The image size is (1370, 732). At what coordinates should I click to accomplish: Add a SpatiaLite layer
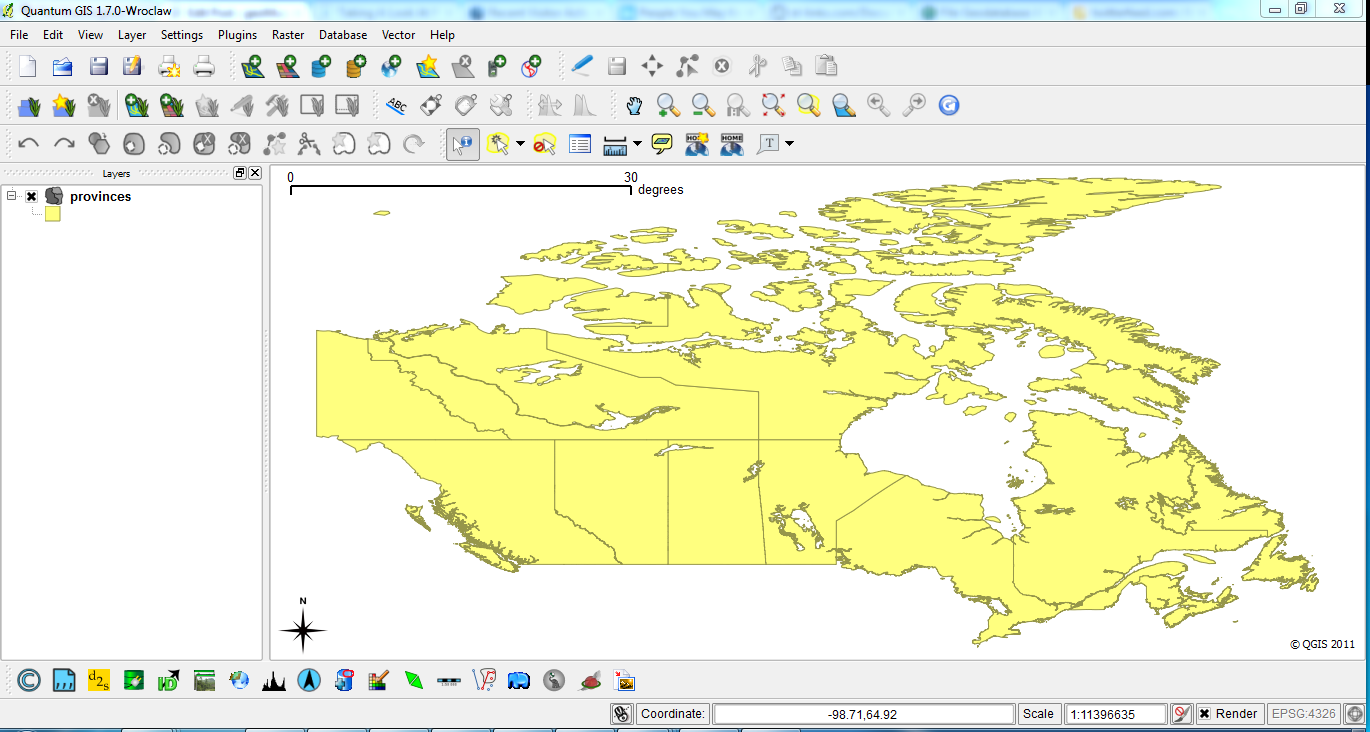(x=356, y=67)
